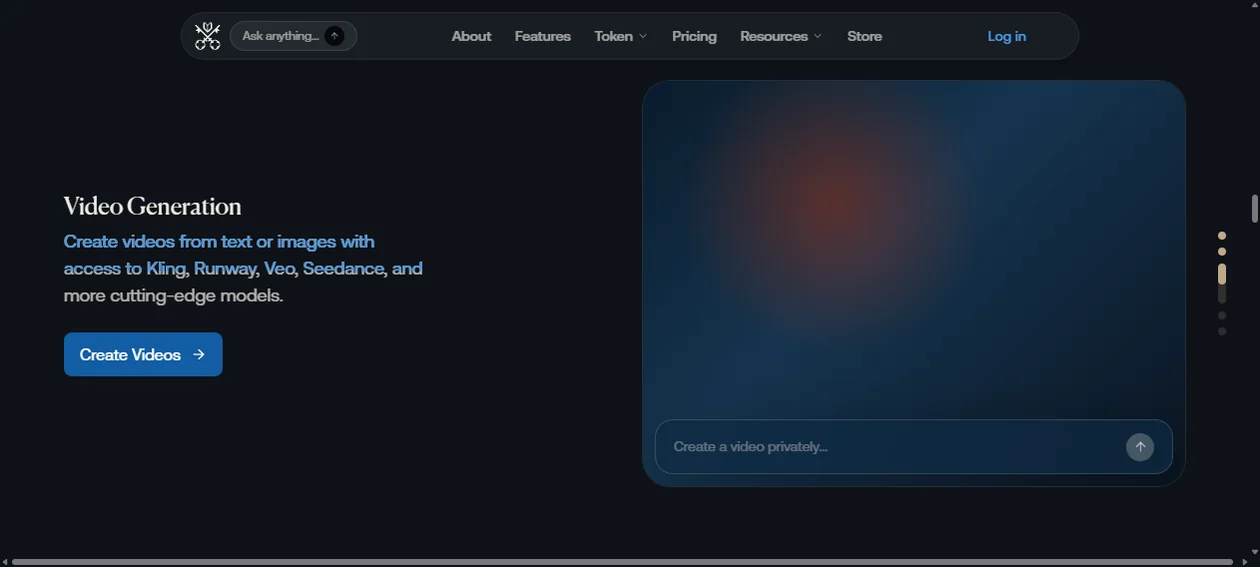1260x567 pixels.
Task: Select the fourth slide indicator dot
Action: pos(1222,315)
